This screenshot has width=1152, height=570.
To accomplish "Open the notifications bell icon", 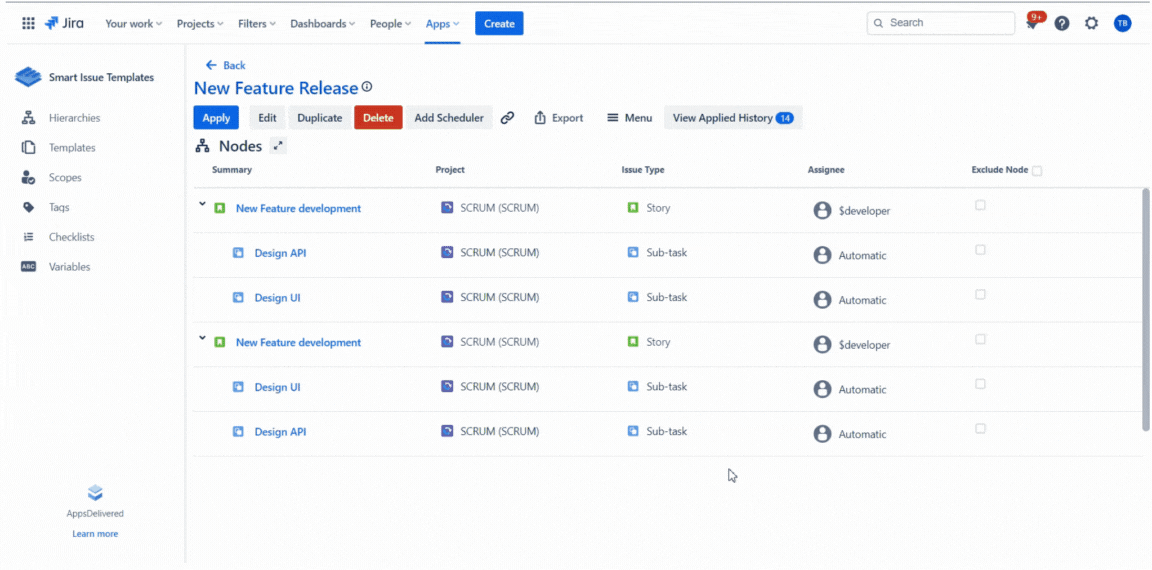I will point(1033,23).
